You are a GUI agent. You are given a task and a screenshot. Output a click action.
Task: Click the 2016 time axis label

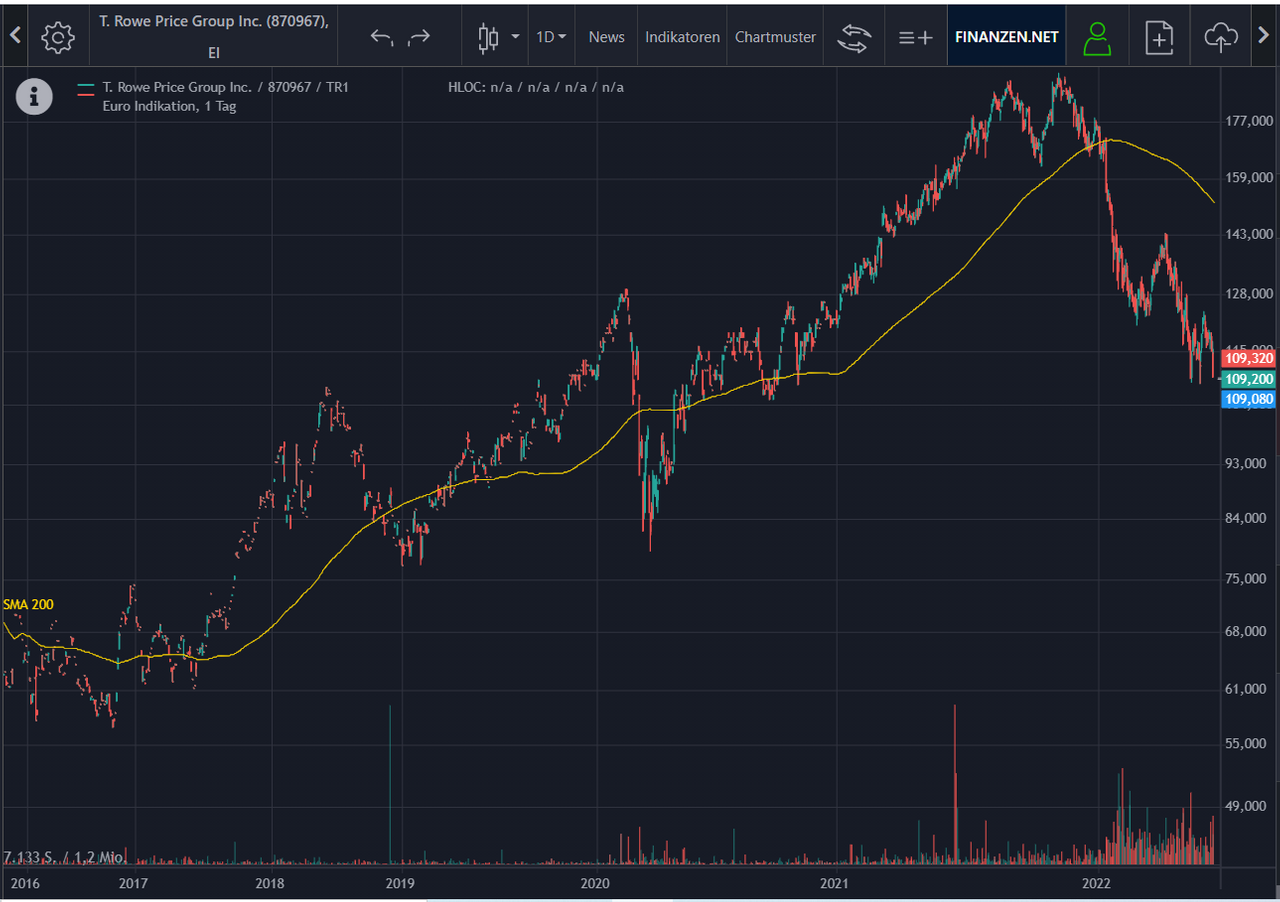(x=25, y=883)
